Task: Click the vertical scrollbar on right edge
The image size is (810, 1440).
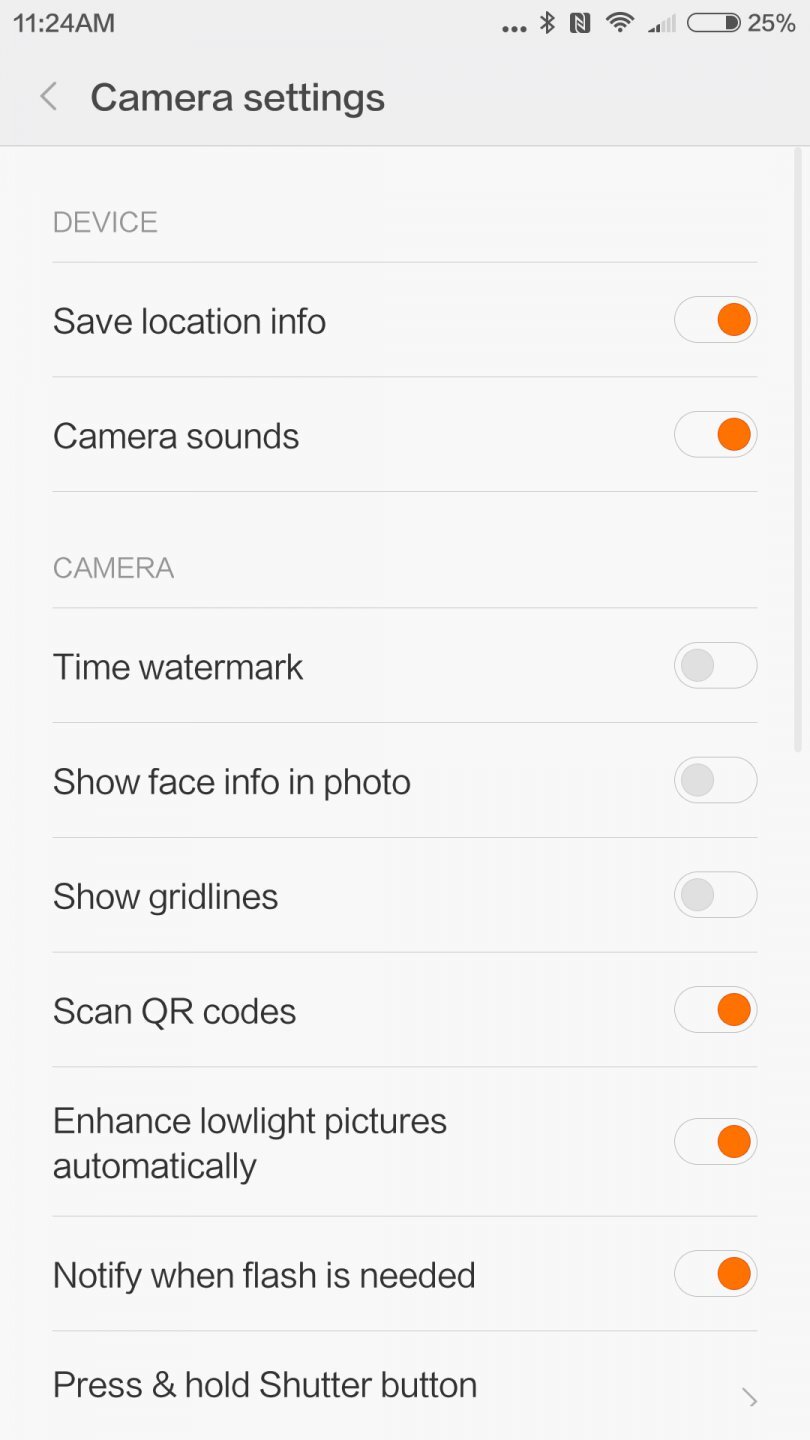Action: click(797, 450)
